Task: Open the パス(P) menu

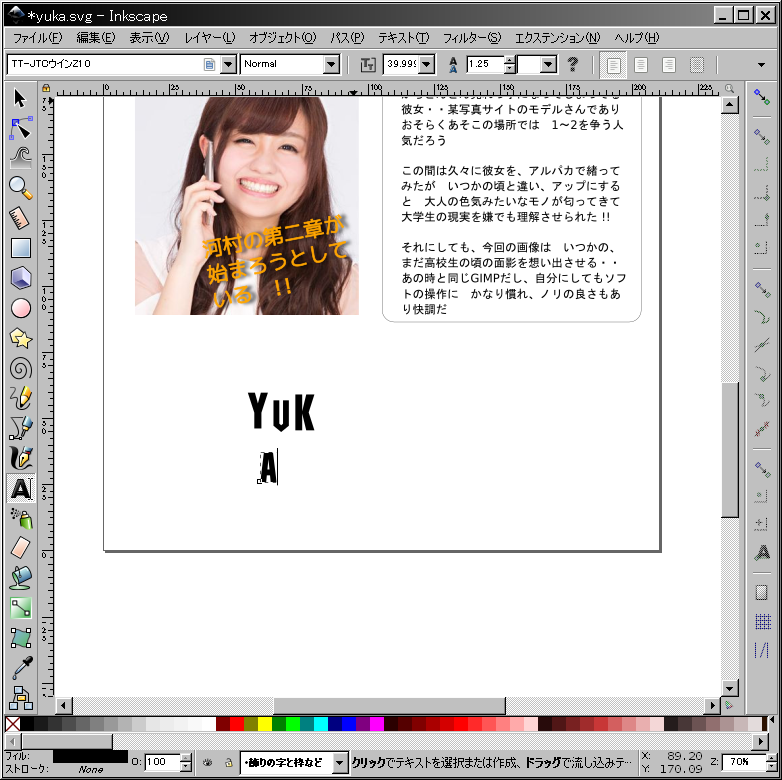Action: (x=347, y=37)
